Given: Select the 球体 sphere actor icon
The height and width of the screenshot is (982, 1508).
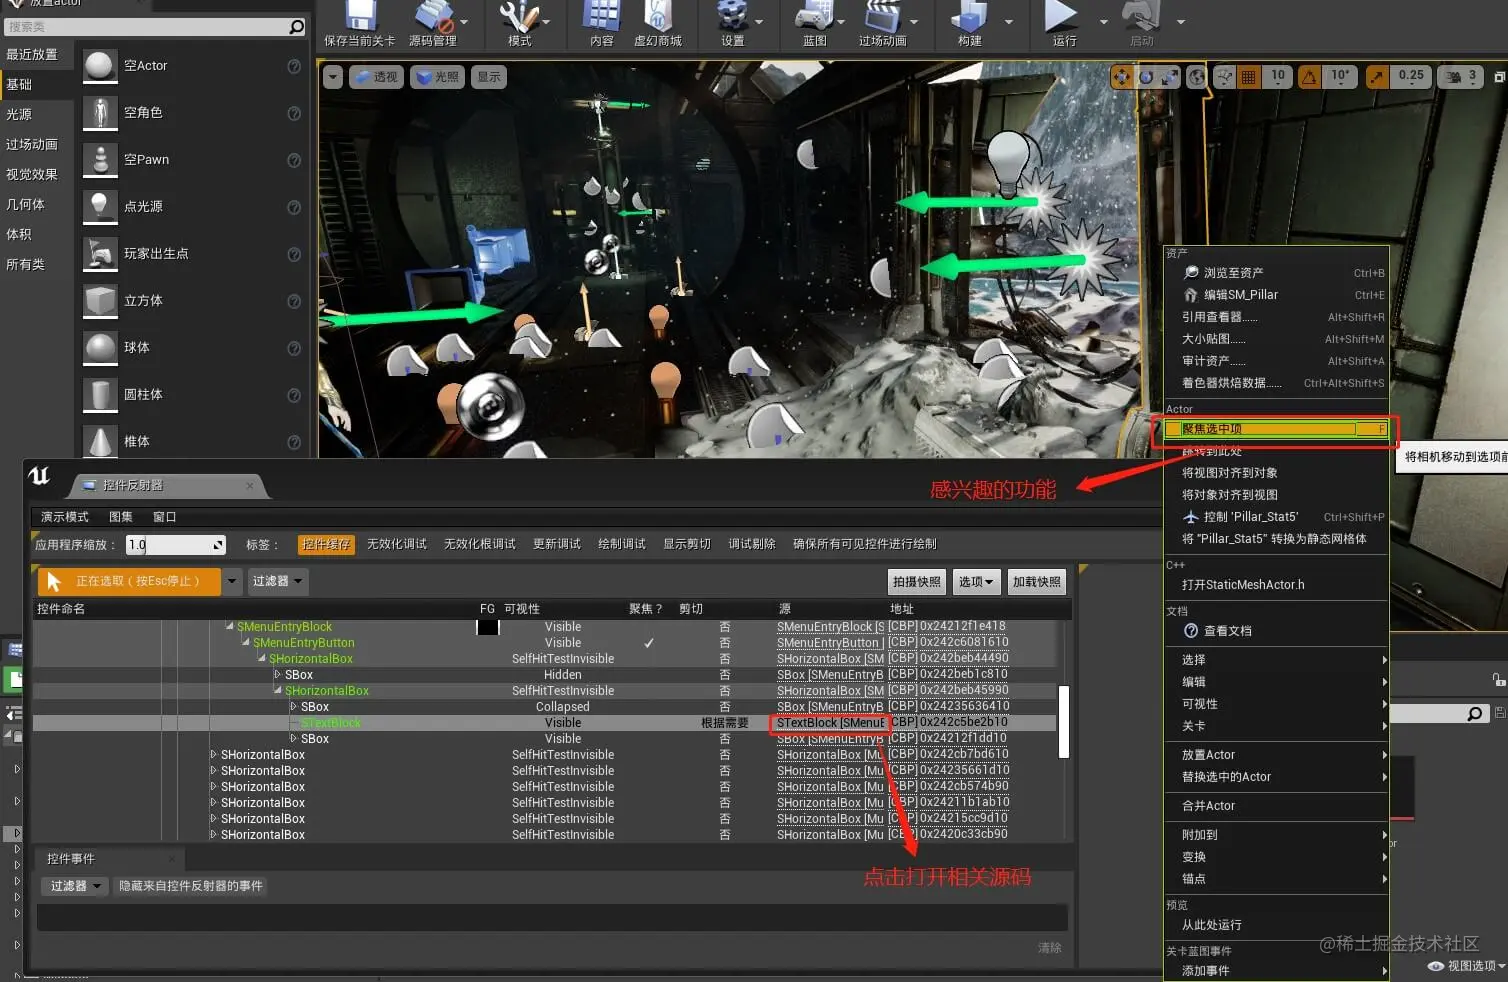Looking at the screenshot, I should (100, 348).
